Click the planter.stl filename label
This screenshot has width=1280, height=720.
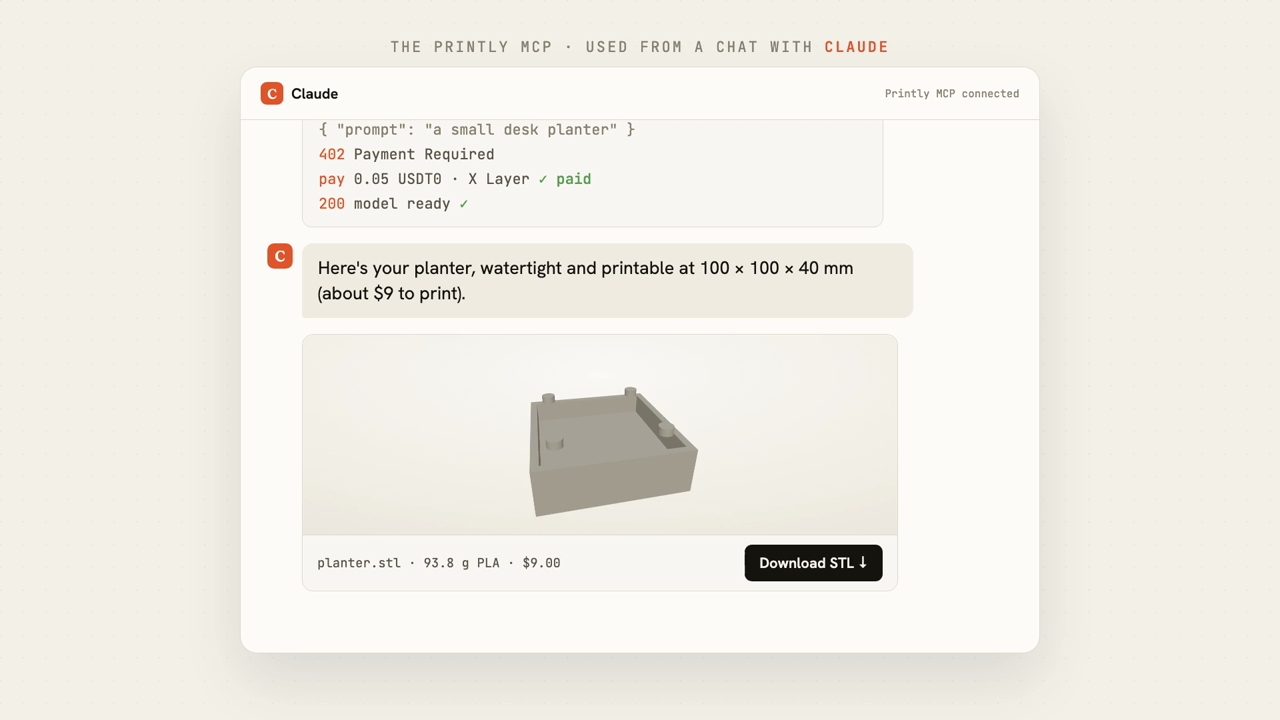[359, 563]
